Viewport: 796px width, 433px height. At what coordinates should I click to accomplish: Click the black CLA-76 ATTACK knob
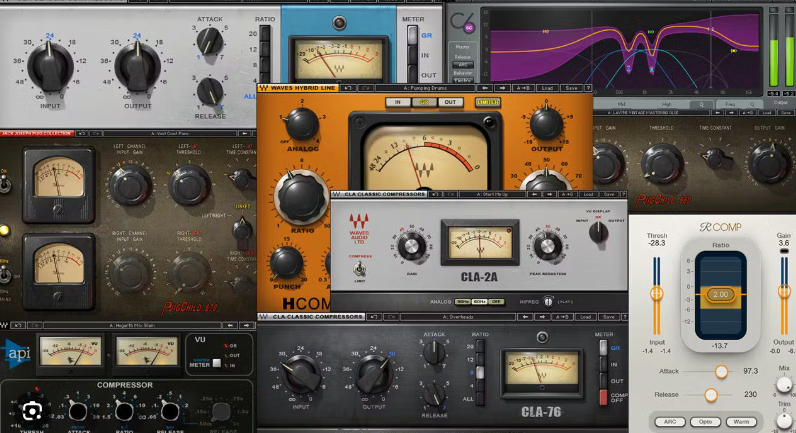434,352
